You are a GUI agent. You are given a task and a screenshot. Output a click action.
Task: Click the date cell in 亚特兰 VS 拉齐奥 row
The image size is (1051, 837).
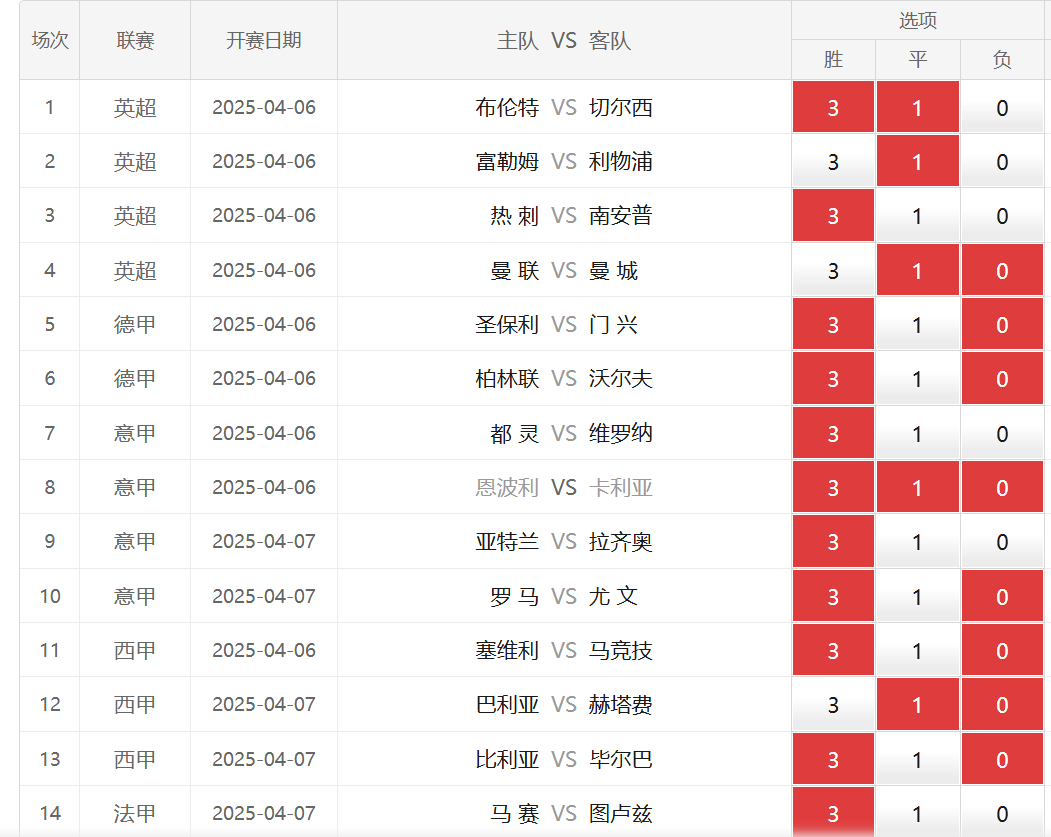tap(264, 541)
